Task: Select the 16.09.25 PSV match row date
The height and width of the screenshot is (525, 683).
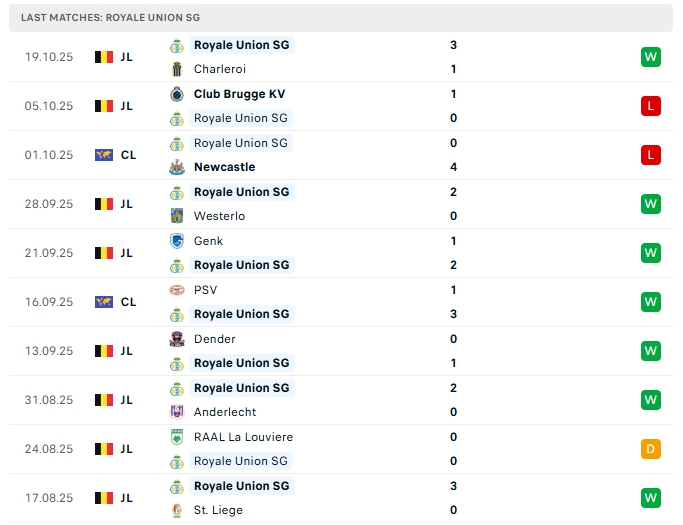Action: 49,302
